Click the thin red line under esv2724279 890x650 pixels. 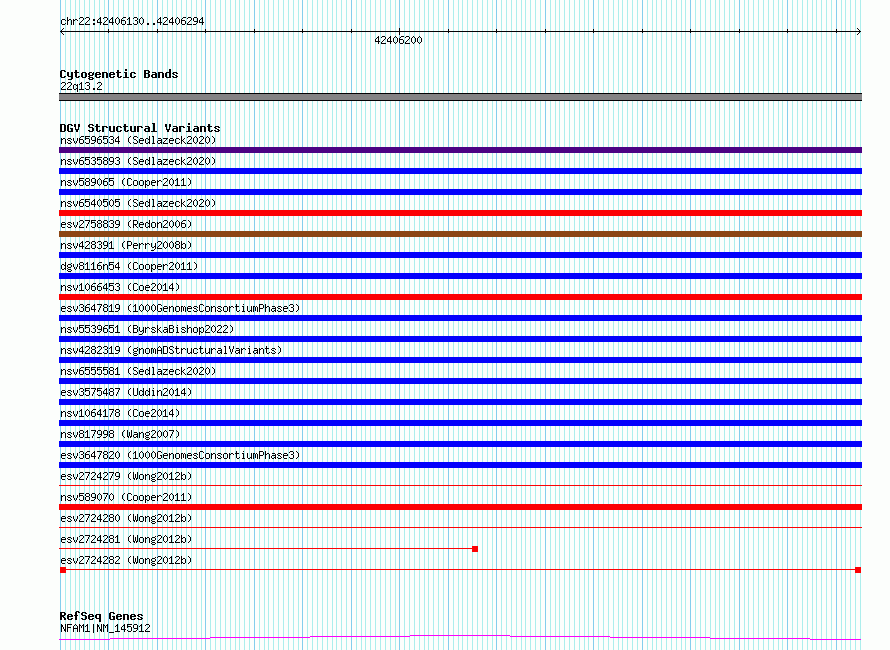460,486
